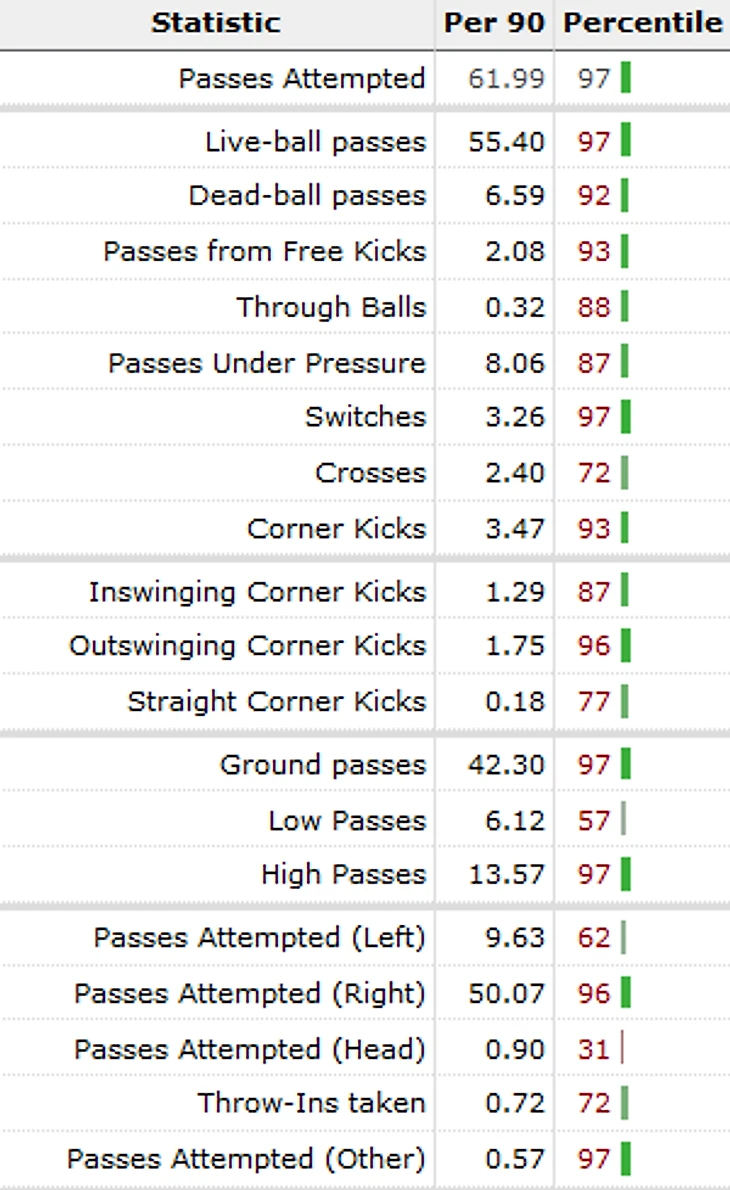The image size is (730, 1190).
Task: Click the Straight Corner Kicks label
Action: pos(276,702)
